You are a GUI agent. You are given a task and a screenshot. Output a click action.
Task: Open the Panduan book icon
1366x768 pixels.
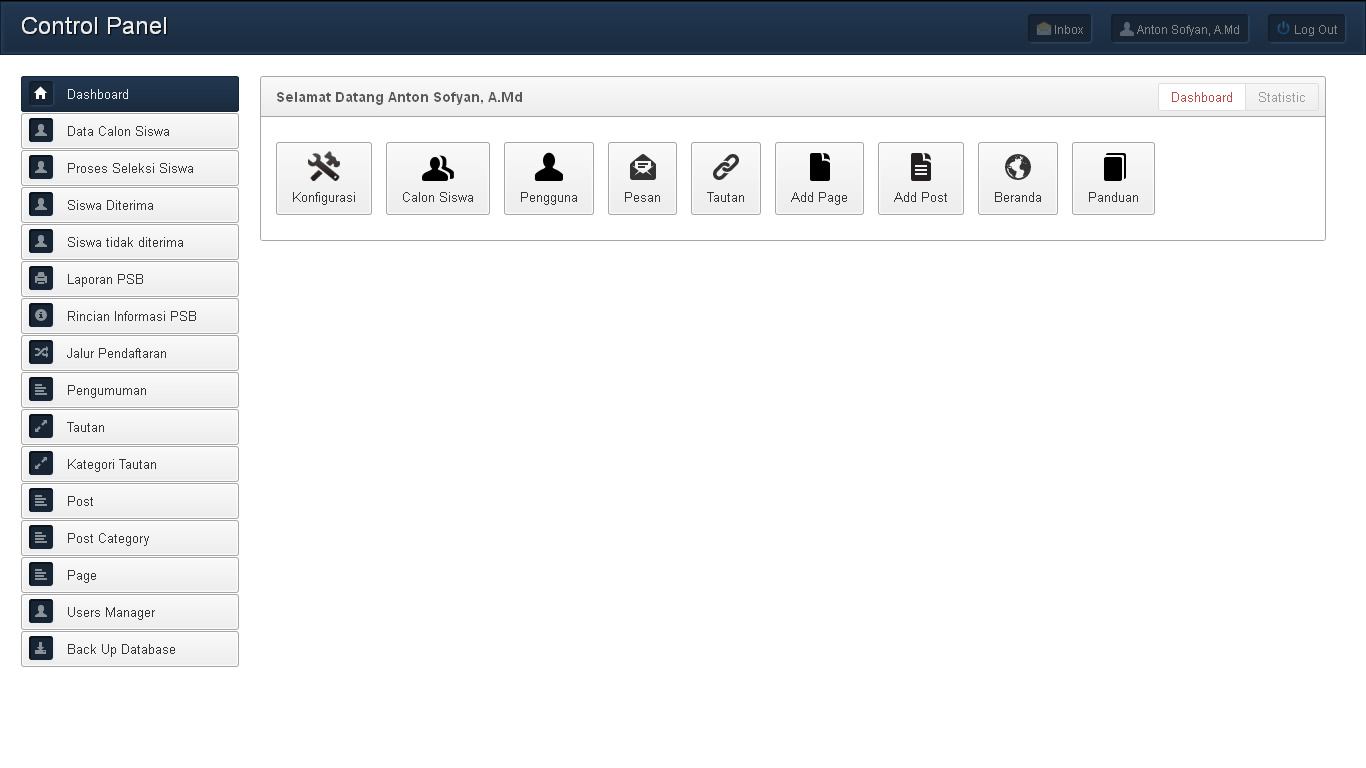pos(1113,167)
